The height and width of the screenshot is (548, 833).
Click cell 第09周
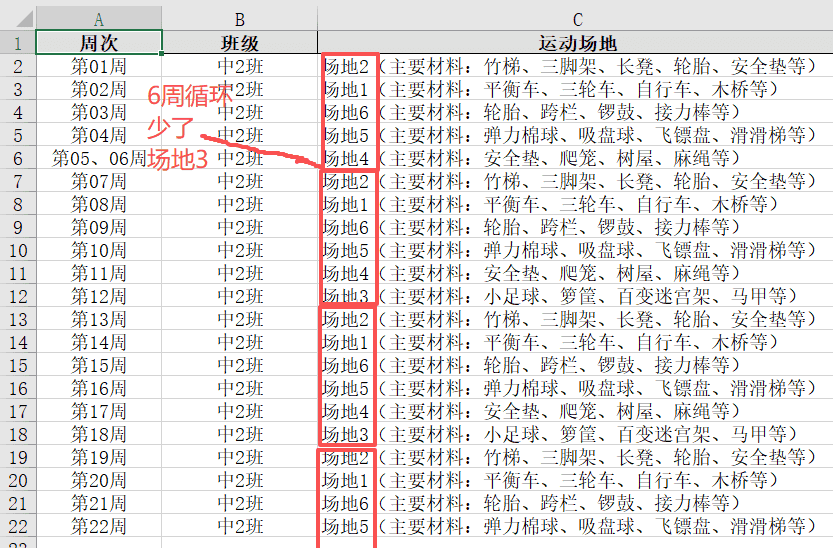coord(99,227)
